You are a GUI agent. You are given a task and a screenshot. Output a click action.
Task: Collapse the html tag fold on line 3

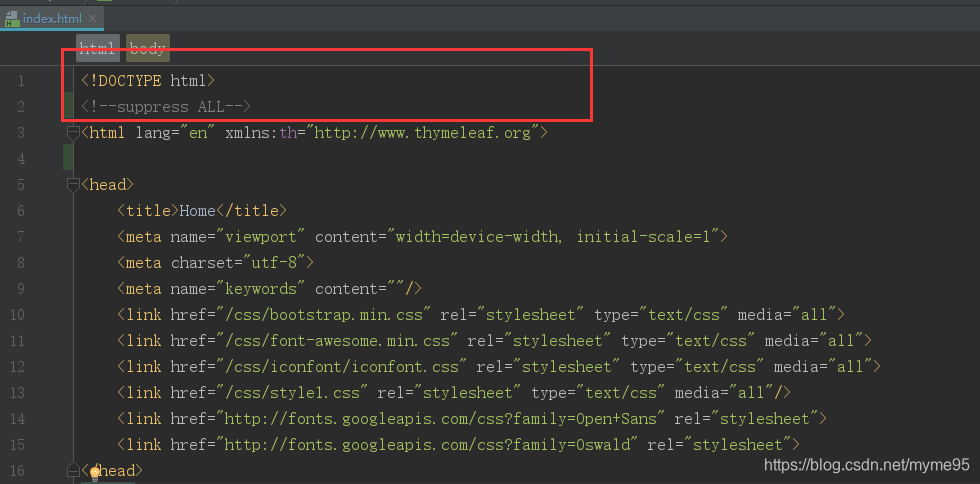[x=73, y=133]
